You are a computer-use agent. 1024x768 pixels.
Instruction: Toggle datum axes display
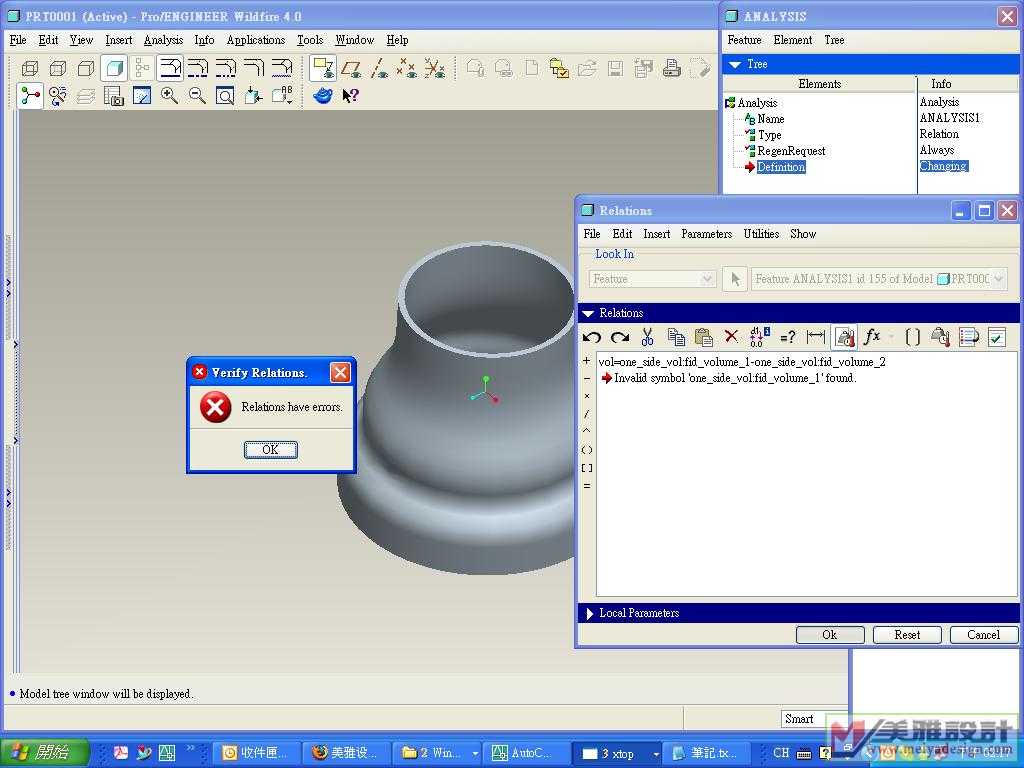379,68
